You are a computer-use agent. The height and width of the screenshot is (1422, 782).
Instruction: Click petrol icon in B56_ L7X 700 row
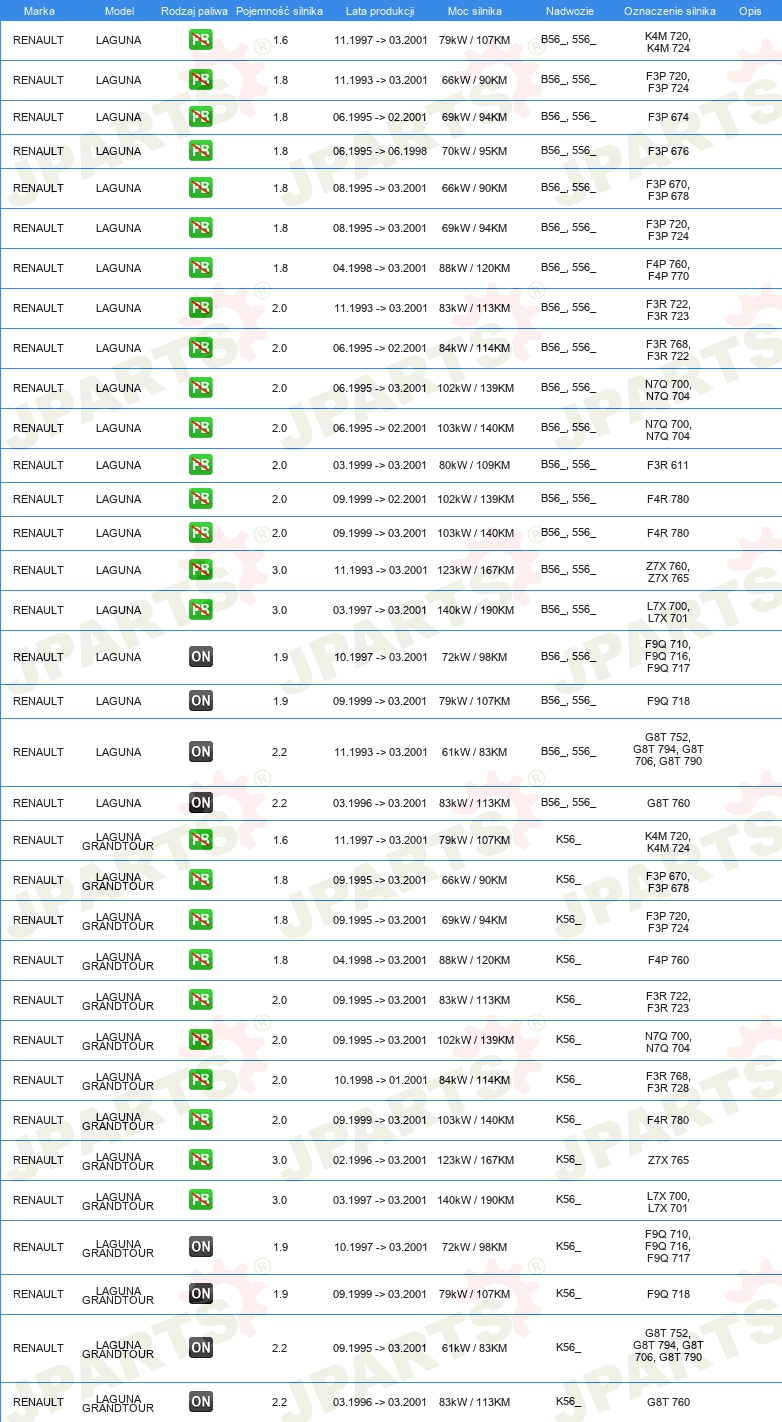201,610
